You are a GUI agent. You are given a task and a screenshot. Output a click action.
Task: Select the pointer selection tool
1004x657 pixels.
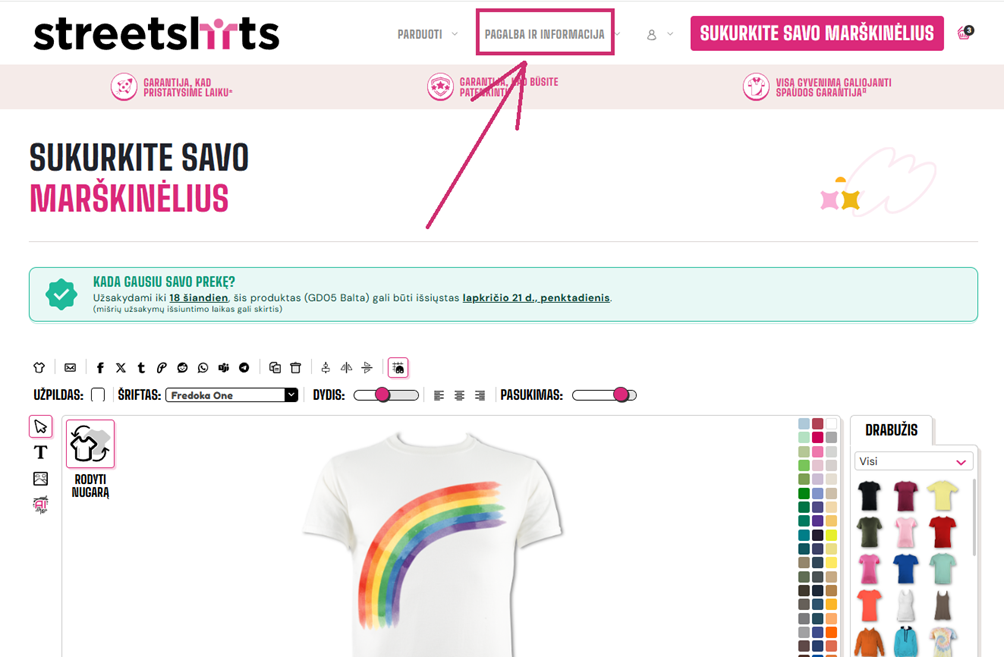pos(40,426)
